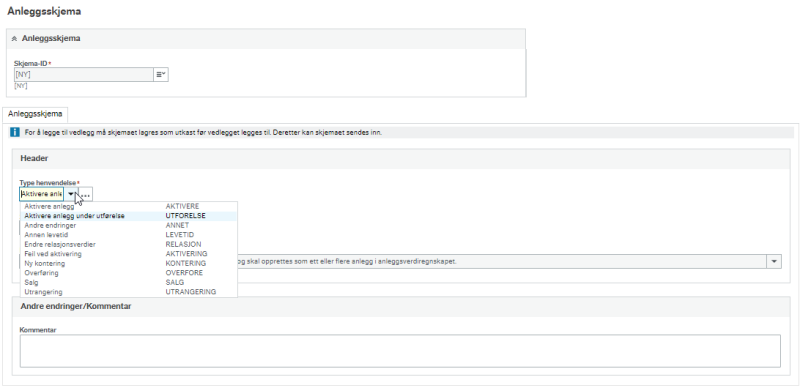Pick the 'Overføring' option
The width and height of the screenshot is (800, 388).
pyautogui.click(x=41, y=273)
